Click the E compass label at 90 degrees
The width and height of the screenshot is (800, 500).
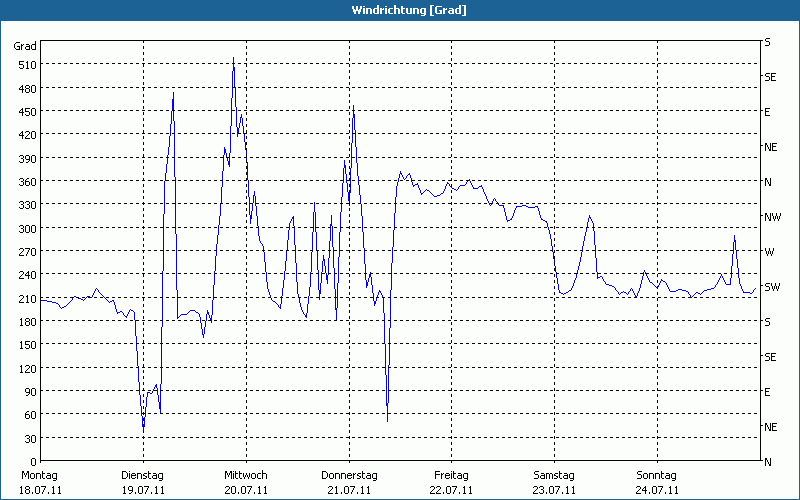(767, 392)
